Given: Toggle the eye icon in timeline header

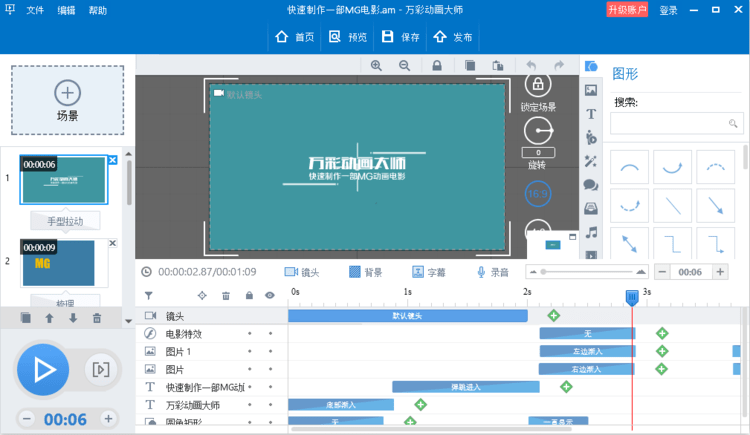Looking at the screenshot, I should point(270,295).
